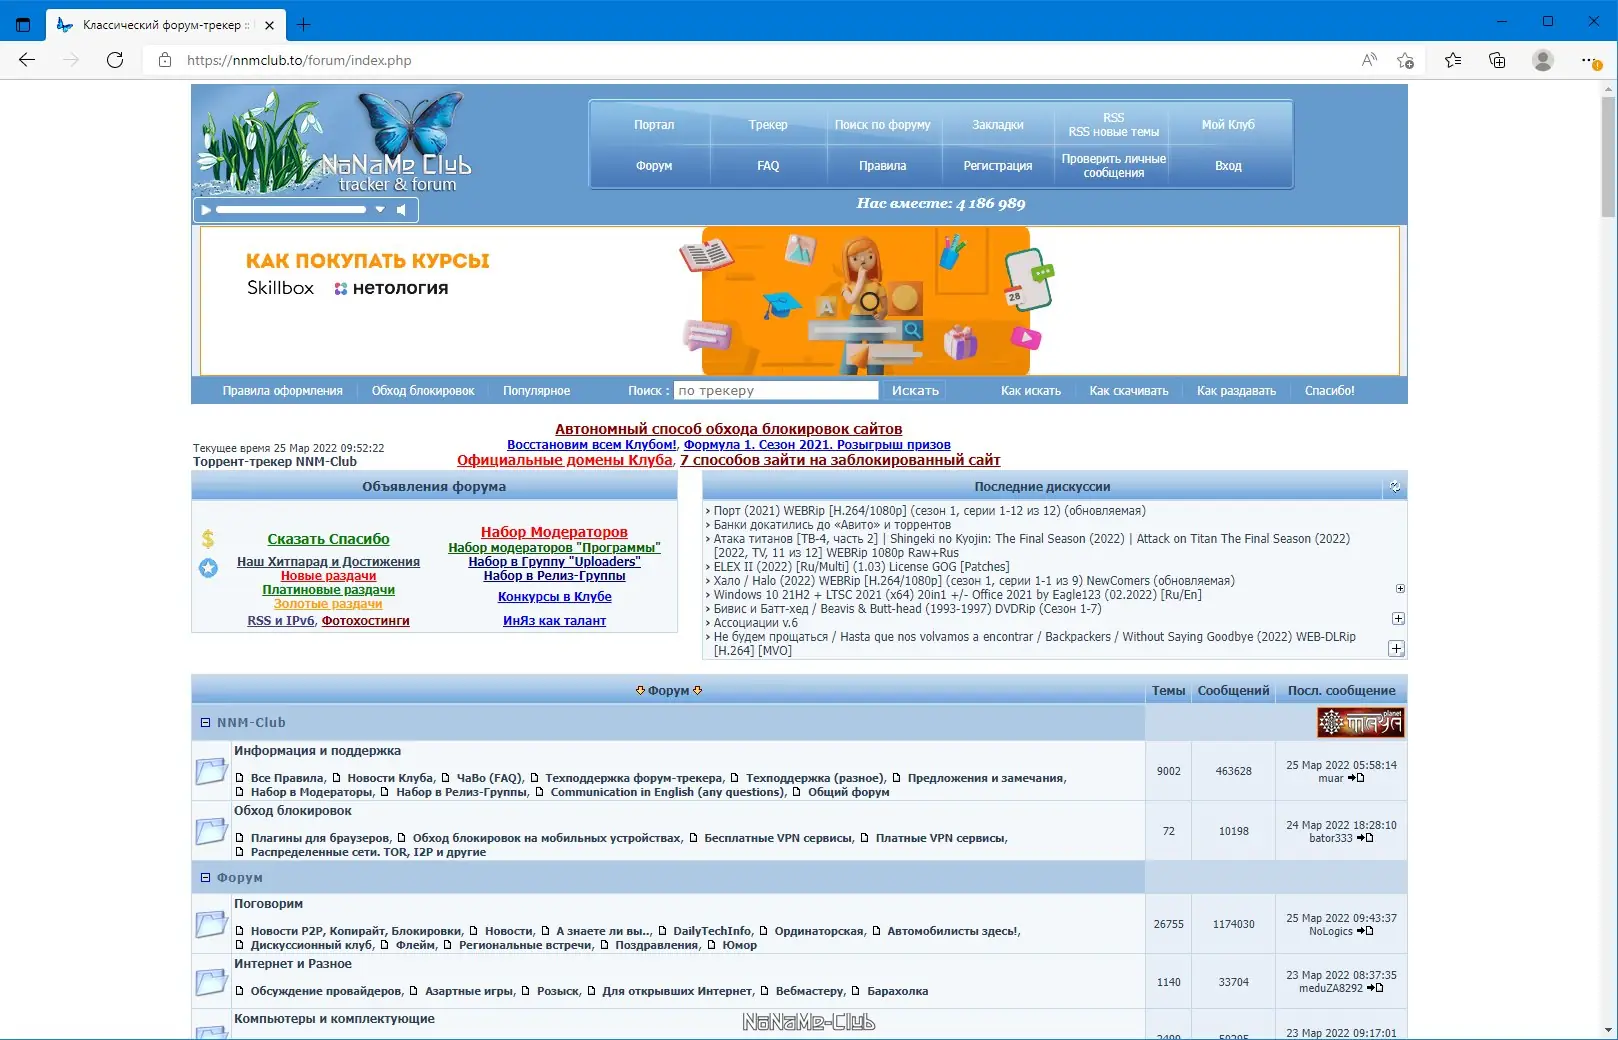
Task: Click the medium plus expander in discussions panel
Action: (x=1398, y=618)
